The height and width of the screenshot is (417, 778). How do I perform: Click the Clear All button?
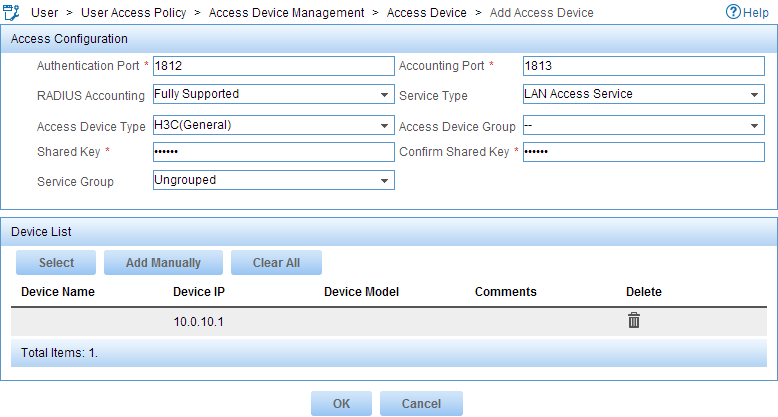[276, 263]
